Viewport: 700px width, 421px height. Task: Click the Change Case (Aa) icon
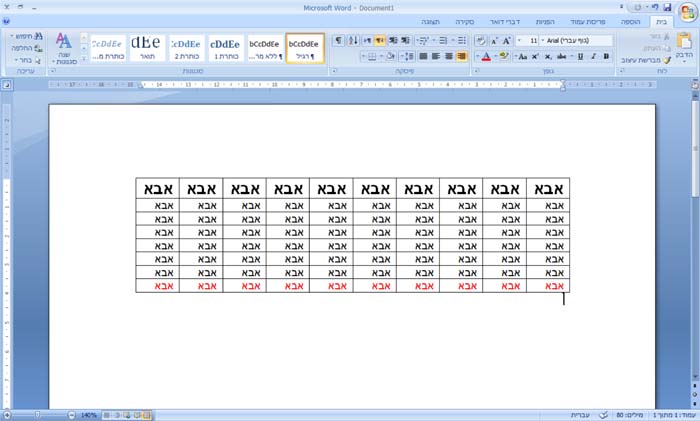[521, 56]
